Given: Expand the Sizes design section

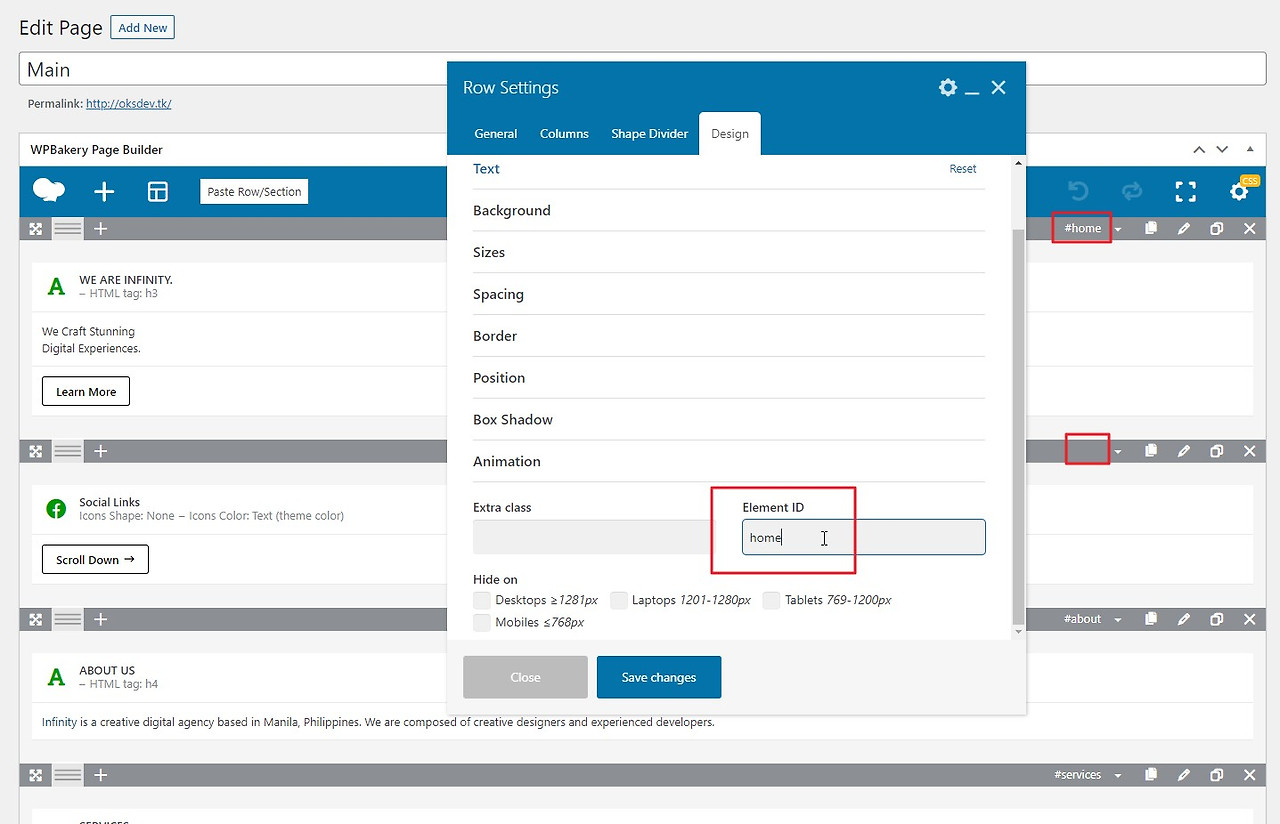Looking at the screenshot, I should (x=729, y=253).
